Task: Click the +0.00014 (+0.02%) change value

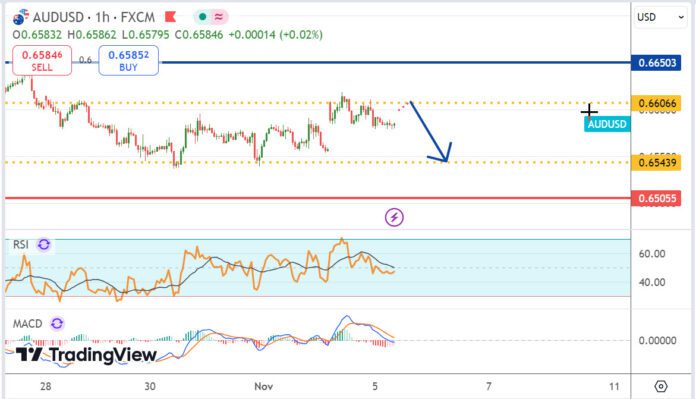Action: [x=276, y=35]
